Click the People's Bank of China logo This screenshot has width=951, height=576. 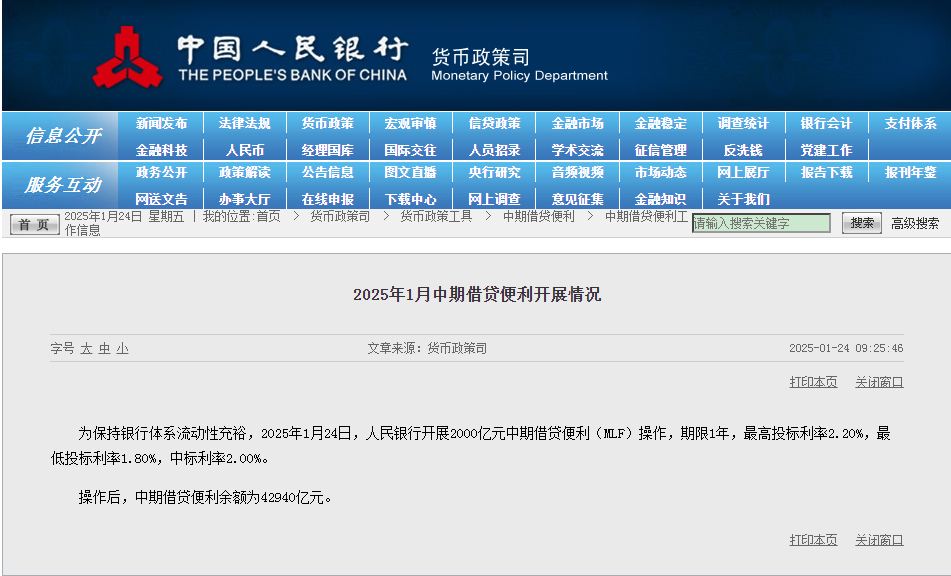click(127, 57)
